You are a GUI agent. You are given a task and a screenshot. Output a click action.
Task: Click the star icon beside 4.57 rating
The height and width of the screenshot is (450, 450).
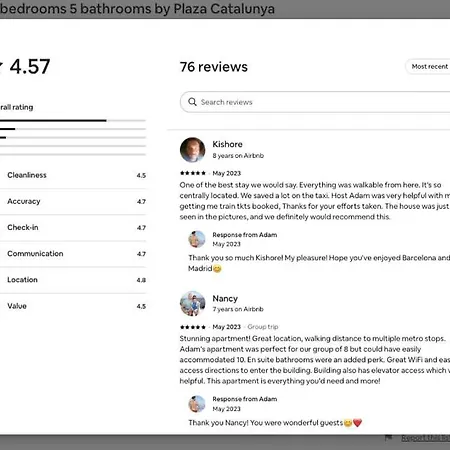point(1,66)
